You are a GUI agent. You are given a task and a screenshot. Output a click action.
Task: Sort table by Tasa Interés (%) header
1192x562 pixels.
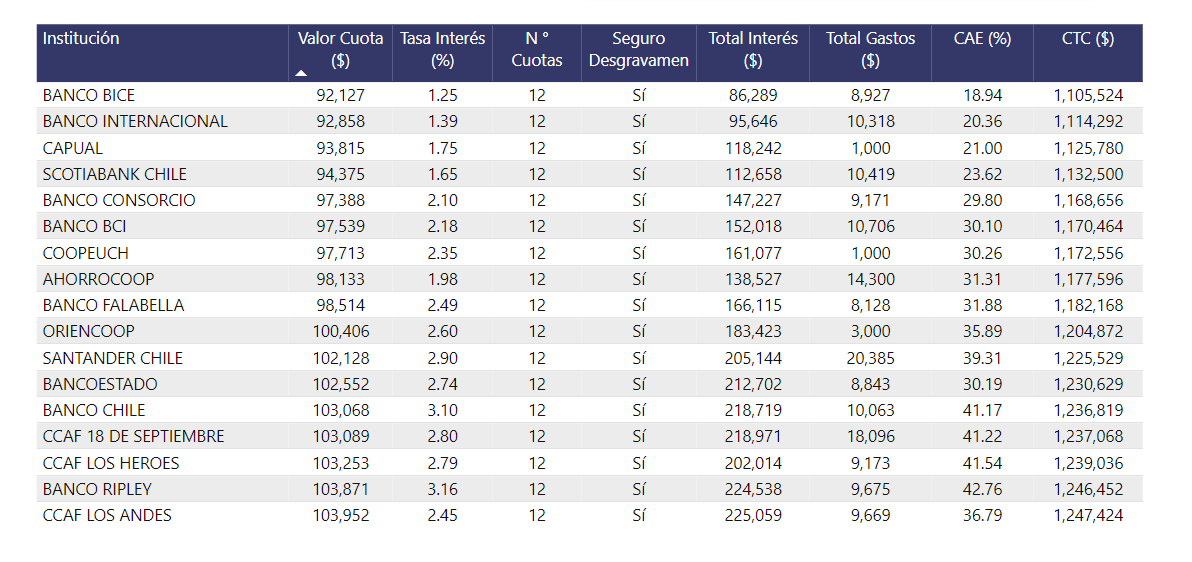tap(442, 50)
